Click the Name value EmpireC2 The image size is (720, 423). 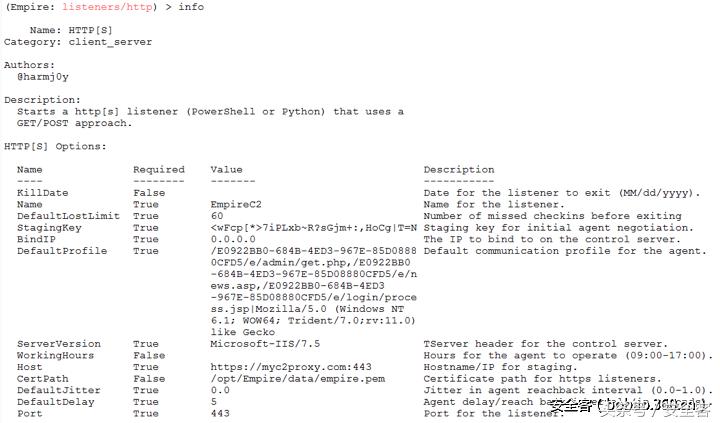point(236,204)
